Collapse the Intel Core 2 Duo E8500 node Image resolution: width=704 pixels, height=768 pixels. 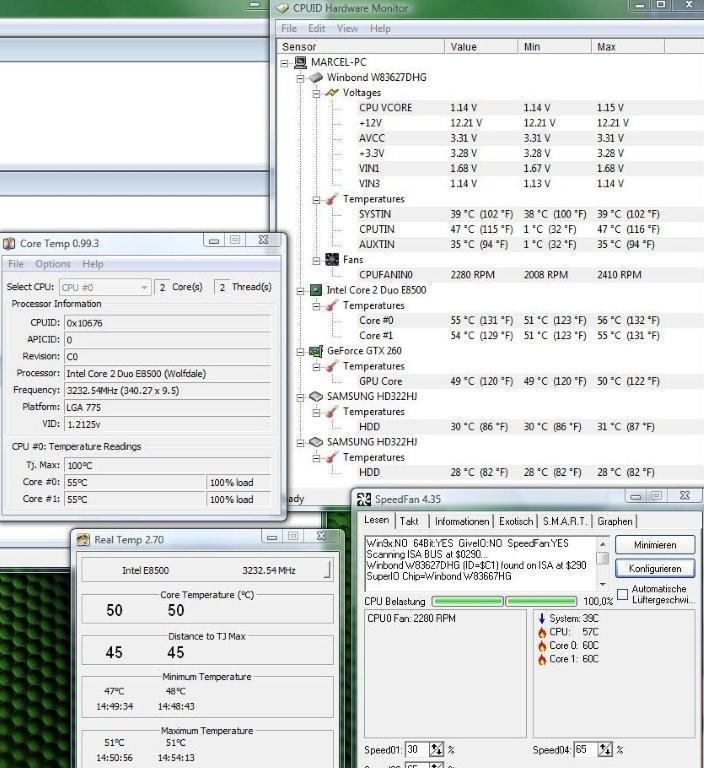click(300, 290)
